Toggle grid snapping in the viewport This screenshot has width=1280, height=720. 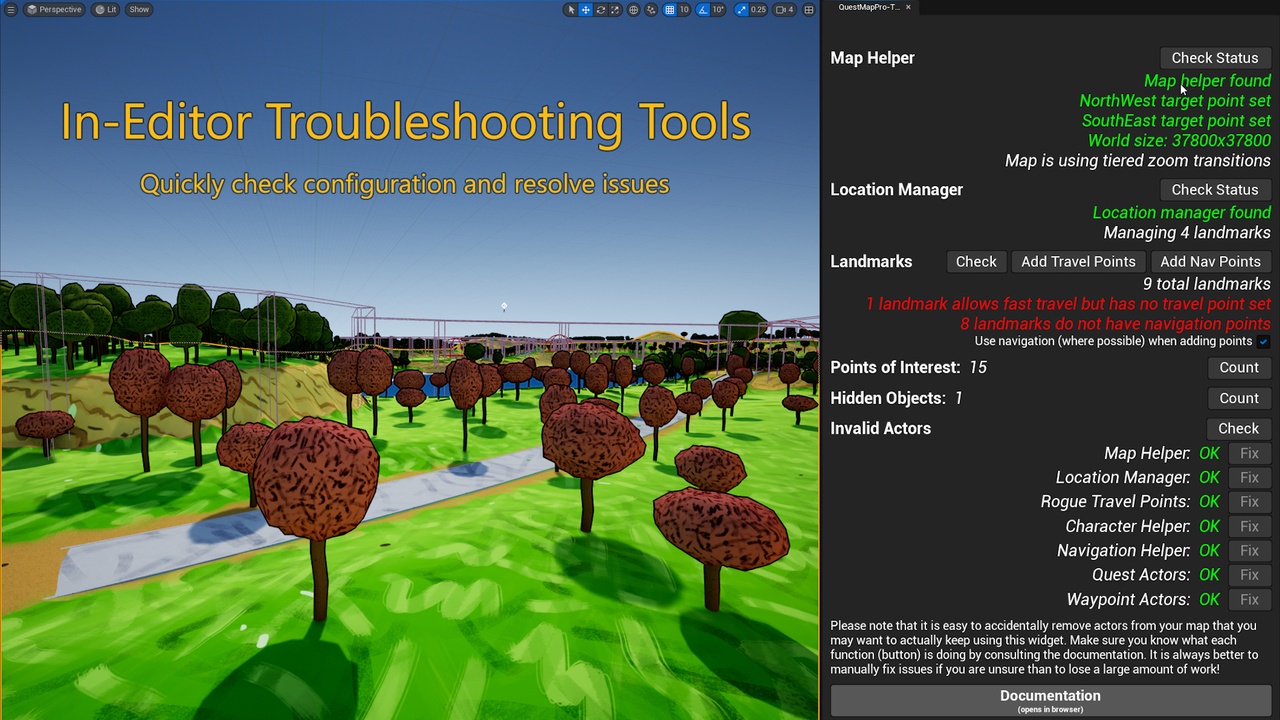pos(670,10)
